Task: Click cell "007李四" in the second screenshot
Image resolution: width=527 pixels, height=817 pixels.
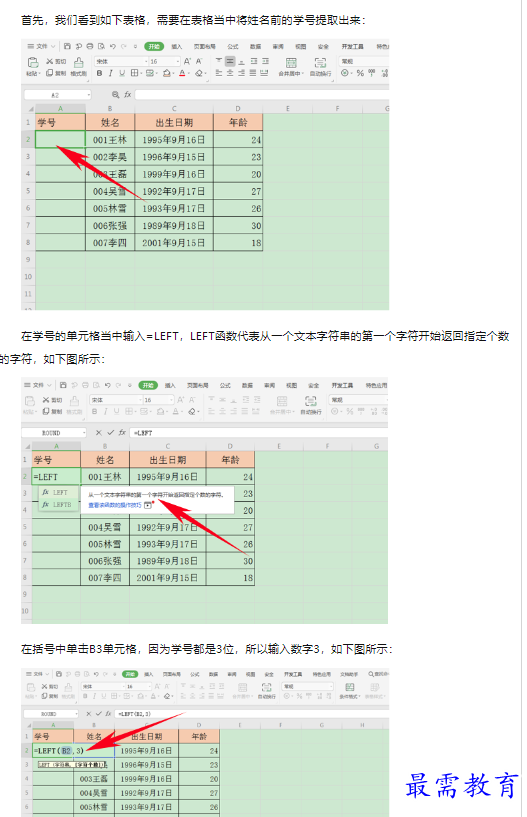Action: click(x=105, y=577)
